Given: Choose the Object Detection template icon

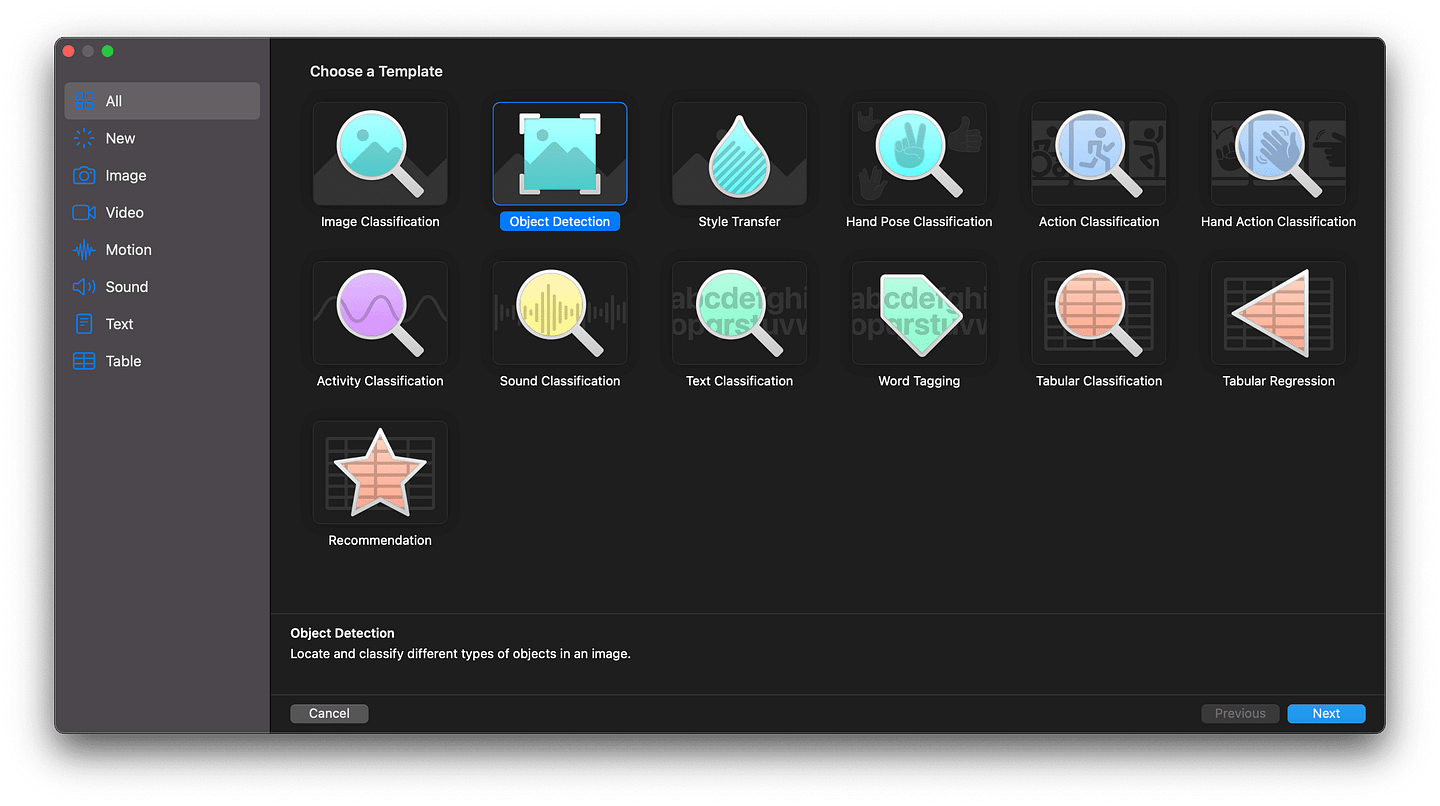Looking at the screenshot, I should coord(560,154).
